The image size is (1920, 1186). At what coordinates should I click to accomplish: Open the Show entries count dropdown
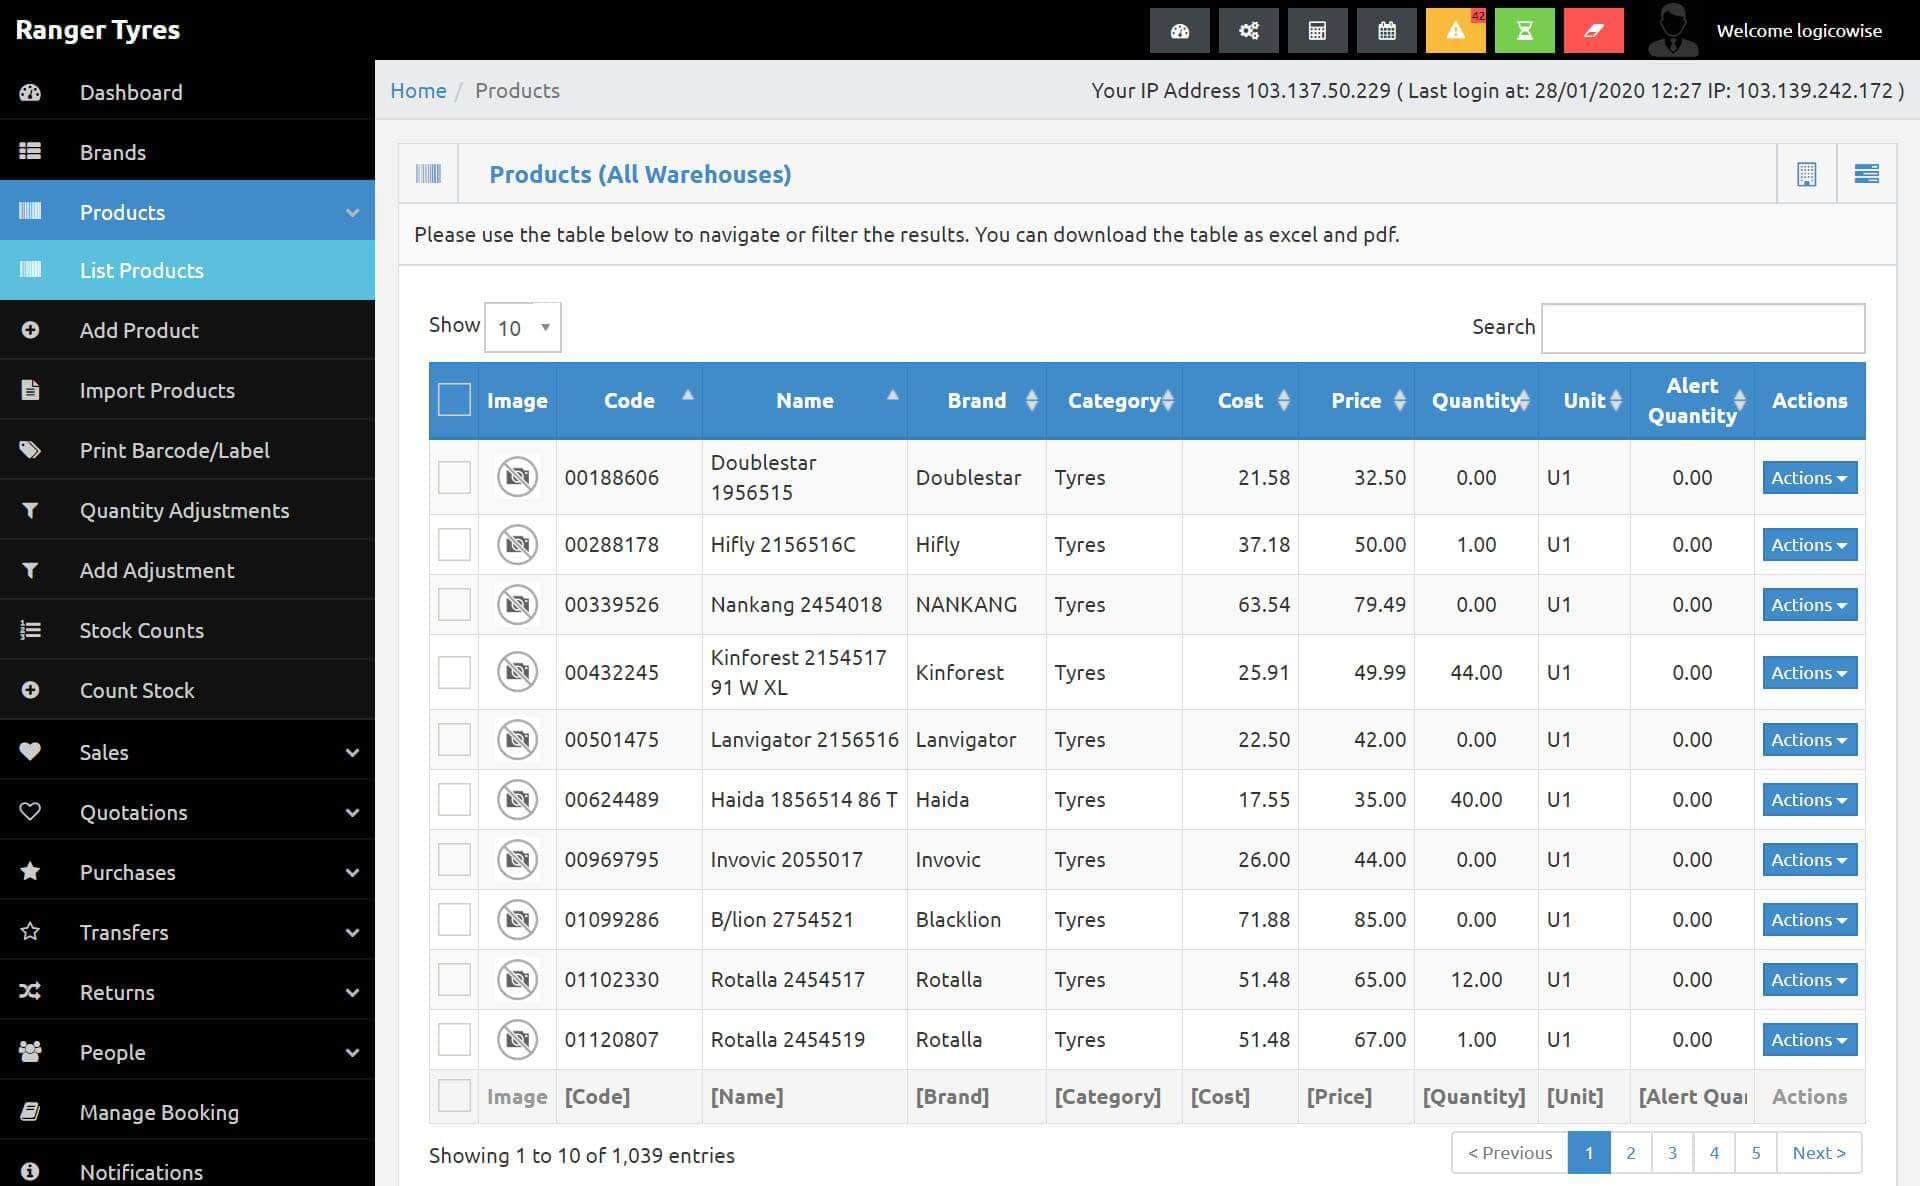pyautogui.click(x=523, y=328)
